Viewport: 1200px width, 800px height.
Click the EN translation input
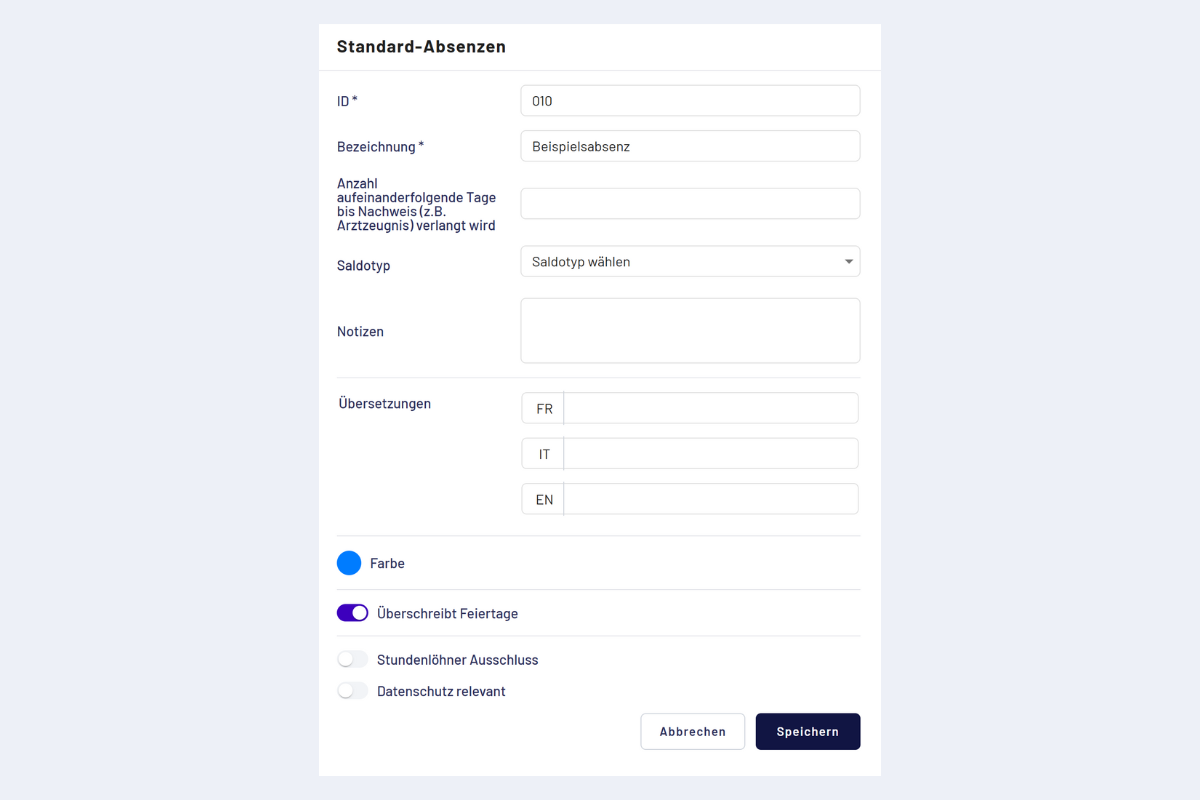click(710, 499)
